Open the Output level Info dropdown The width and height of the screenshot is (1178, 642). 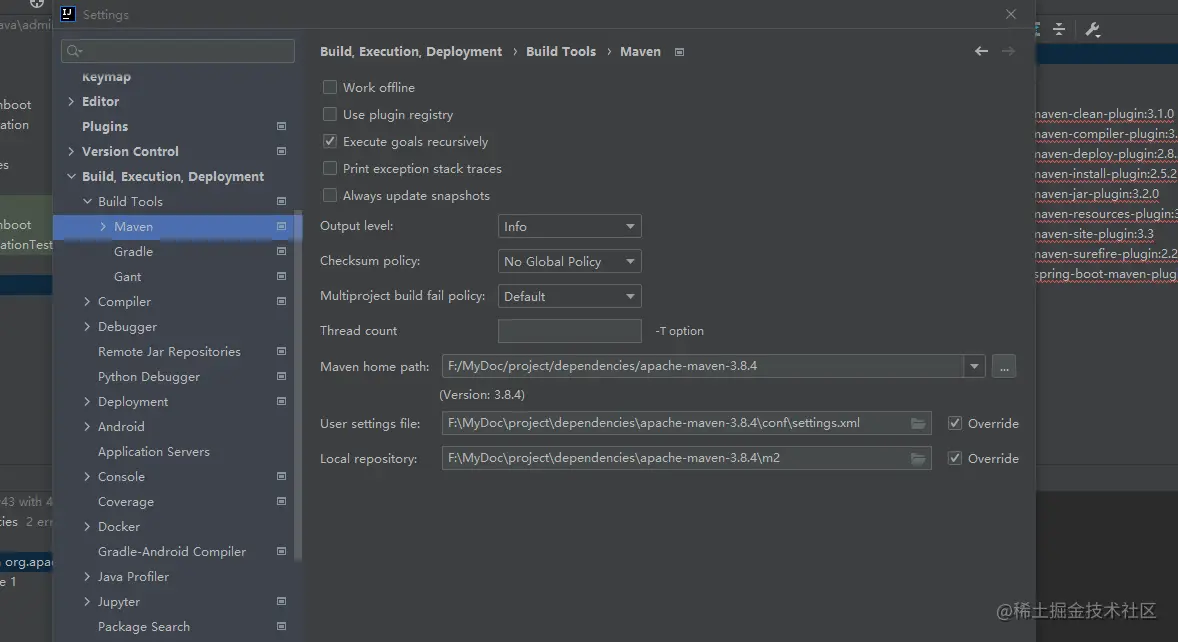[569, 226]
